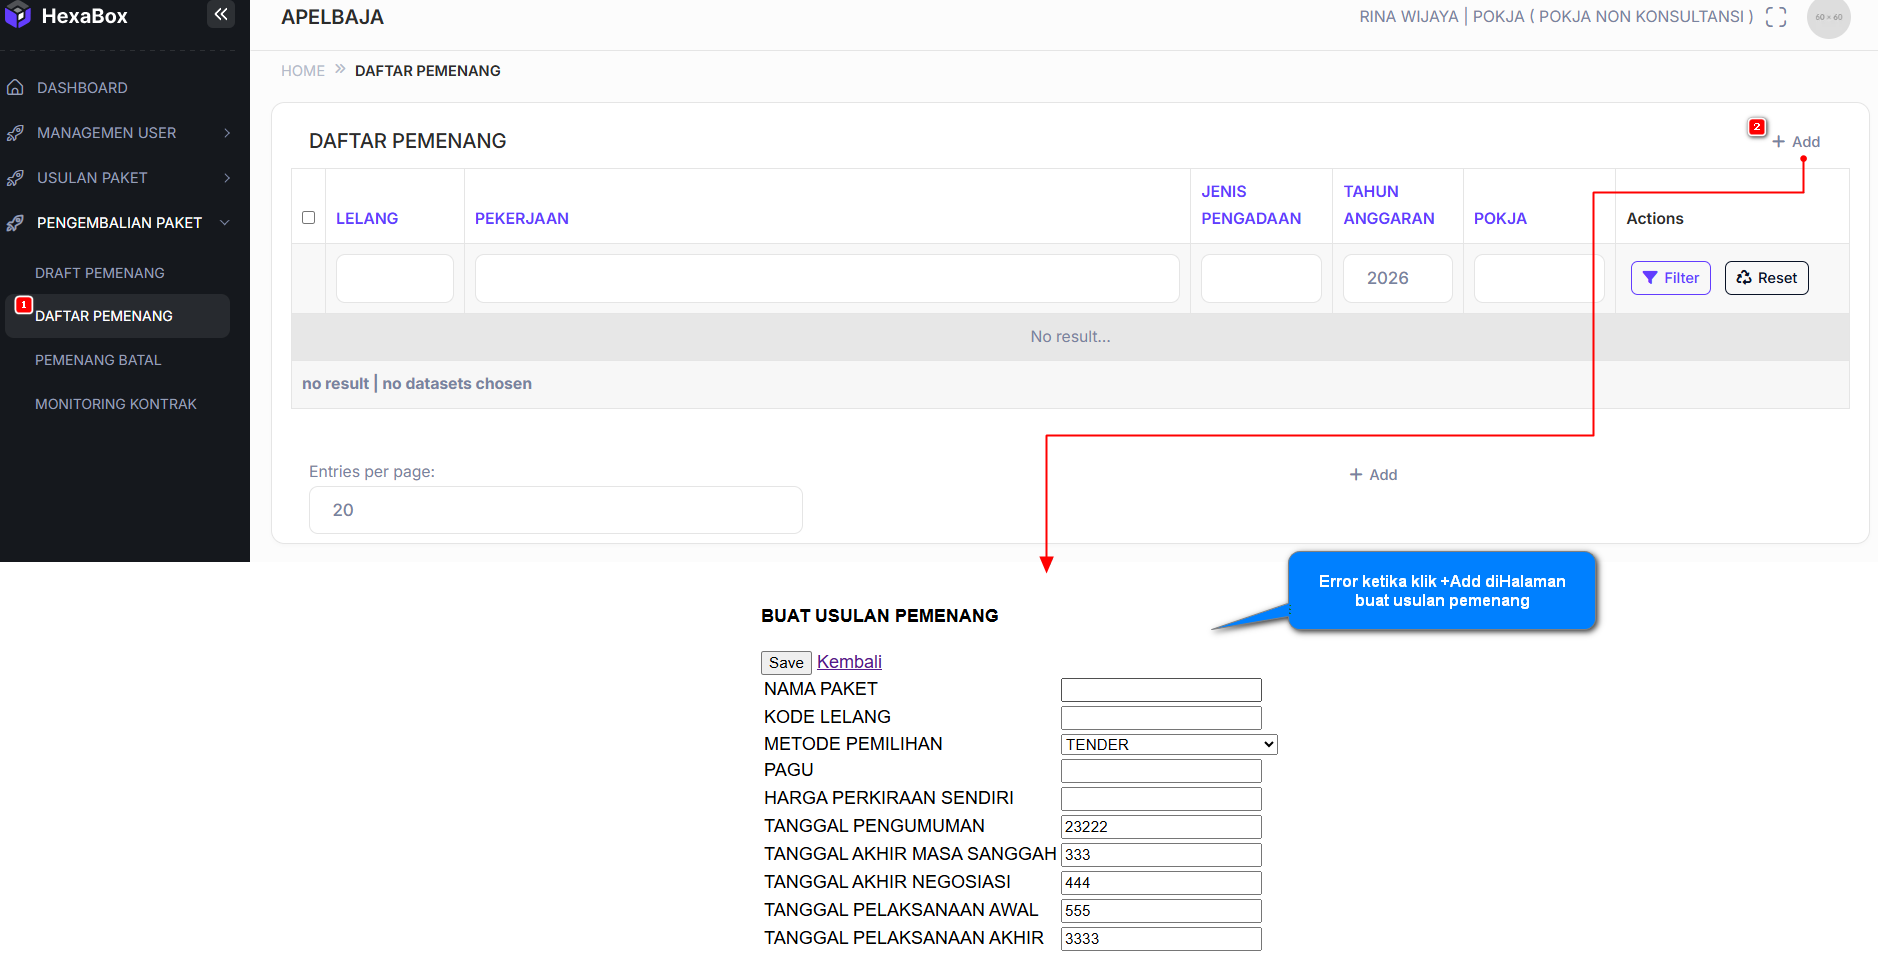Open the Metode Pemilihan dropdown
This screenshot has height=967, width=1878.
click(1168, 744)
